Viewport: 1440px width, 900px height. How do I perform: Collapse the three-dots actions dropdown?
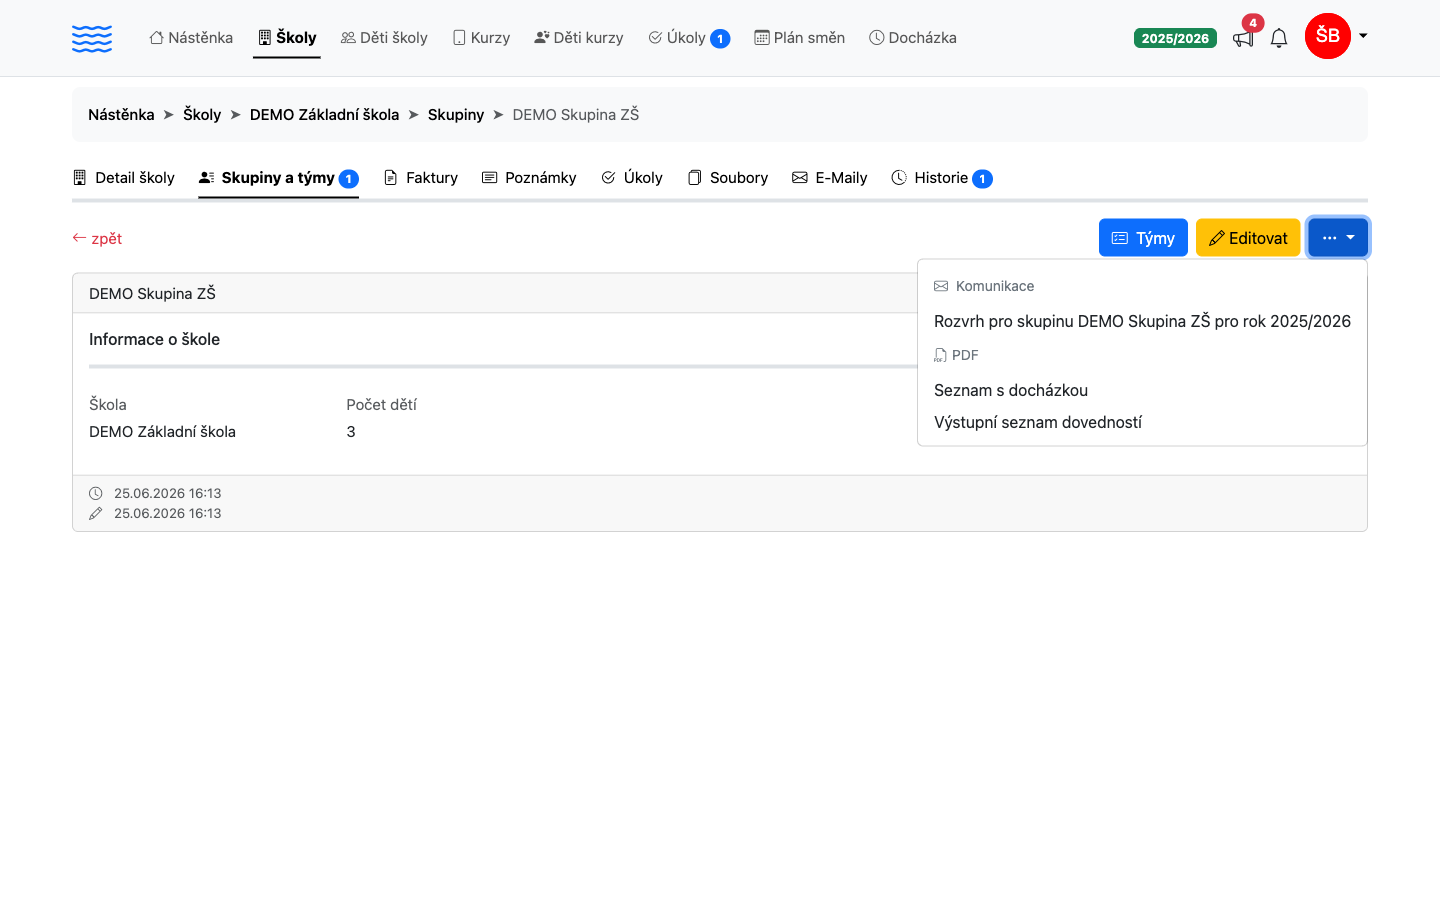tap(1338, 238)
